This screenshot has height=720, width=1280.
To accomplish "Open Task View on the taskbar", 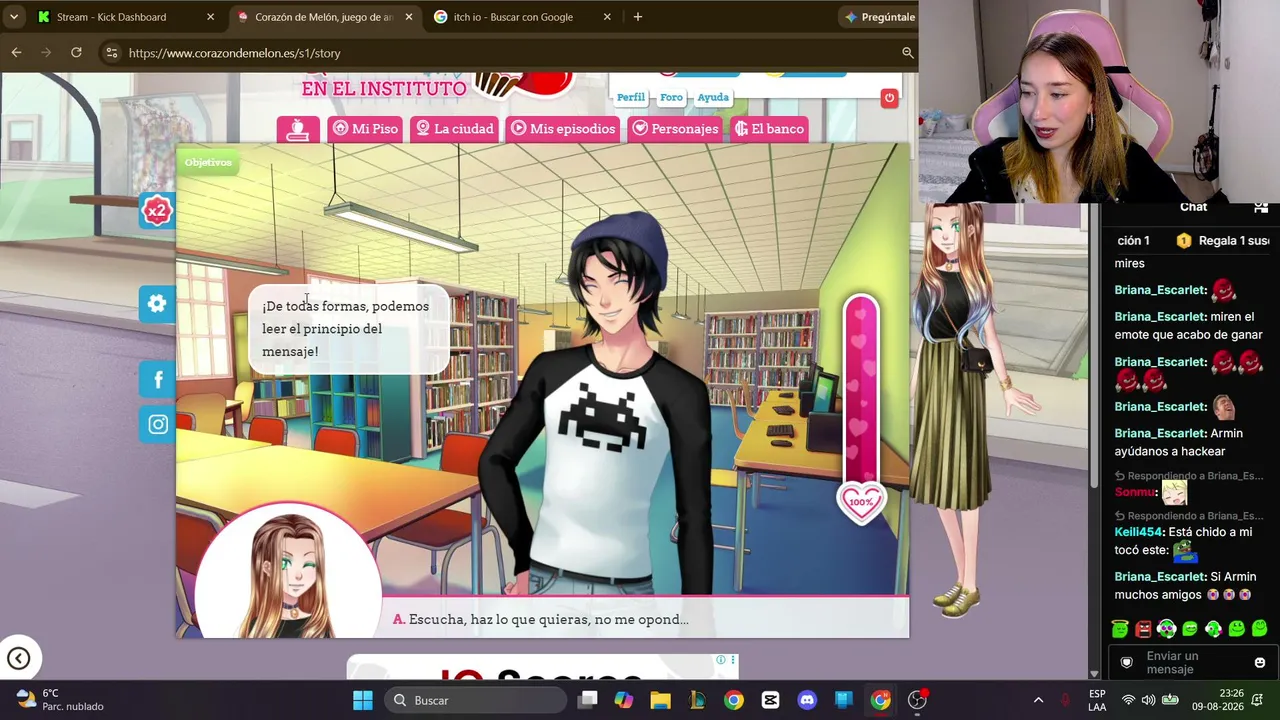I will tap(588, 700).
